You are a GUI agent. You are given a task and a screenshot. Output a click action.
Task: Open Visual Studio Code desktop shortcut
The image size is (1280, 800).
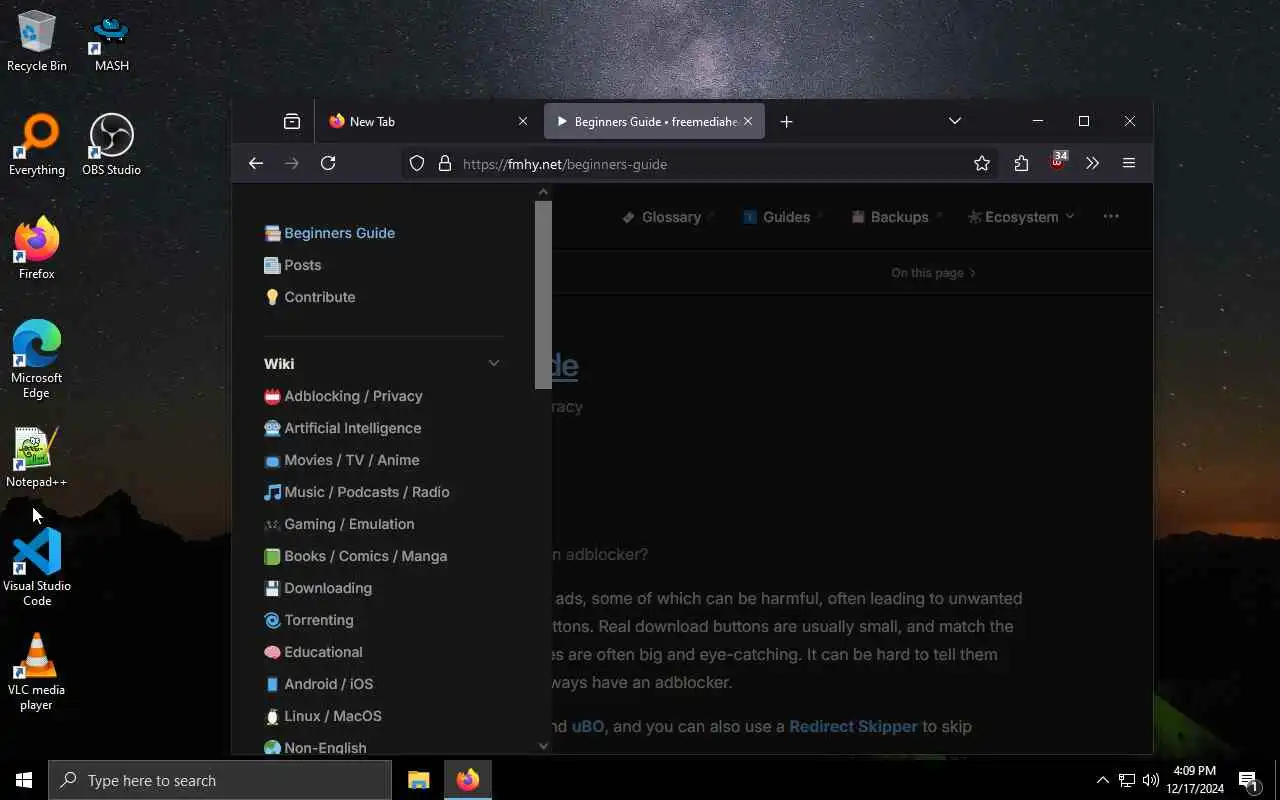pos(37,568)
